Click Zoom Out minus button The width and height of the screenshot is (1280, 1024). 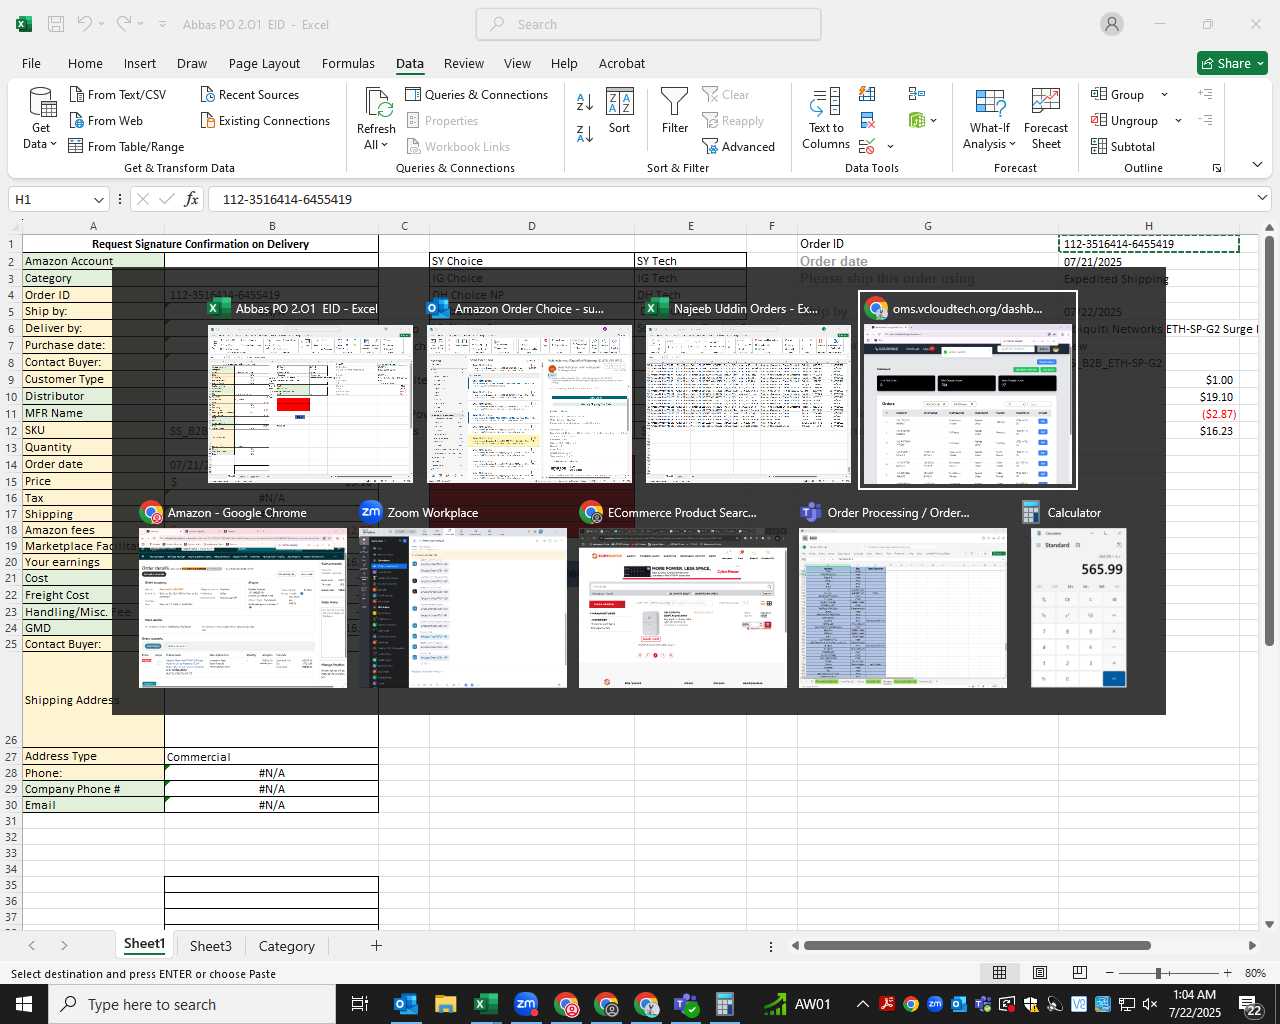(x=1110, y=973)
